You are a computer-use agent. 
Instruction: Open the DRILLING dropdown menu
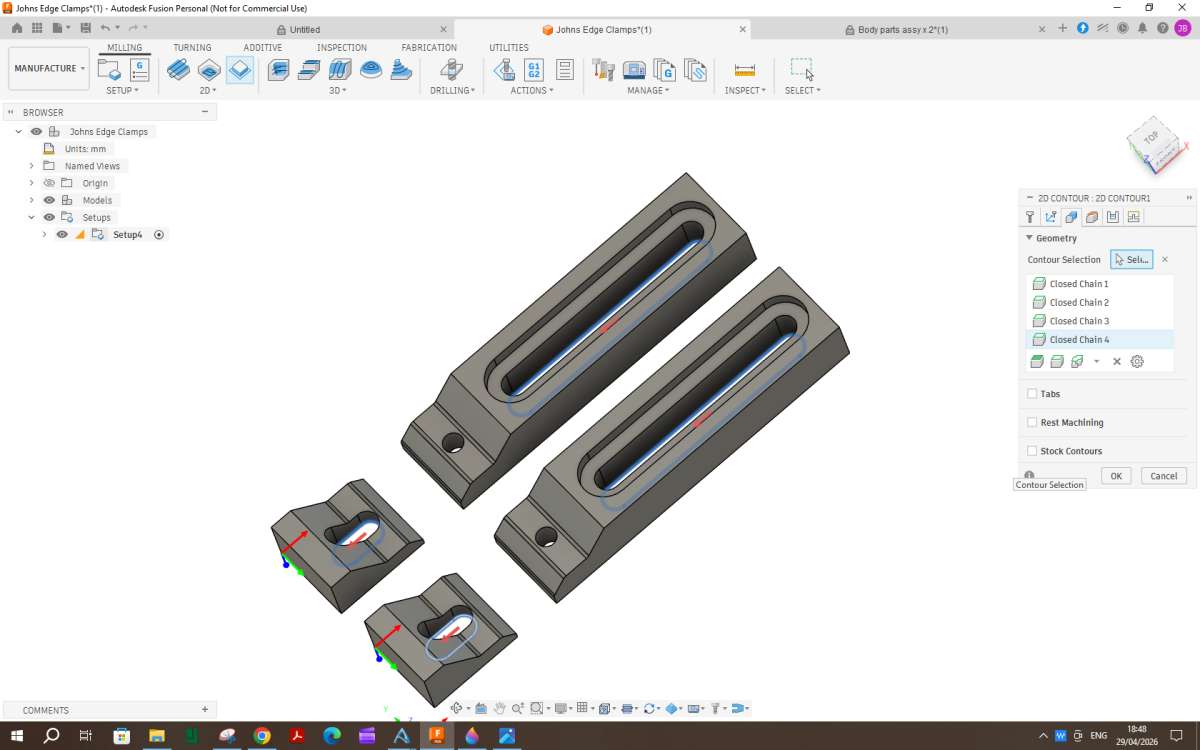coord(454,90)
